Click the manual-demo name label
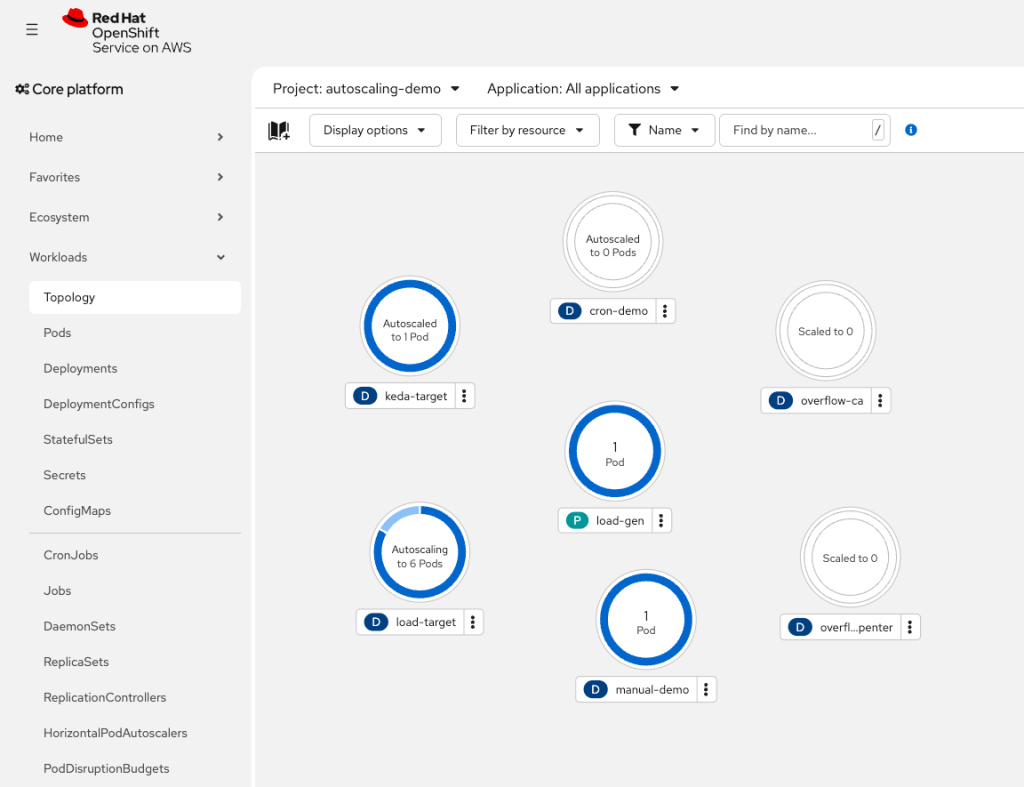 pyautogui.click(x=652, y=689)
